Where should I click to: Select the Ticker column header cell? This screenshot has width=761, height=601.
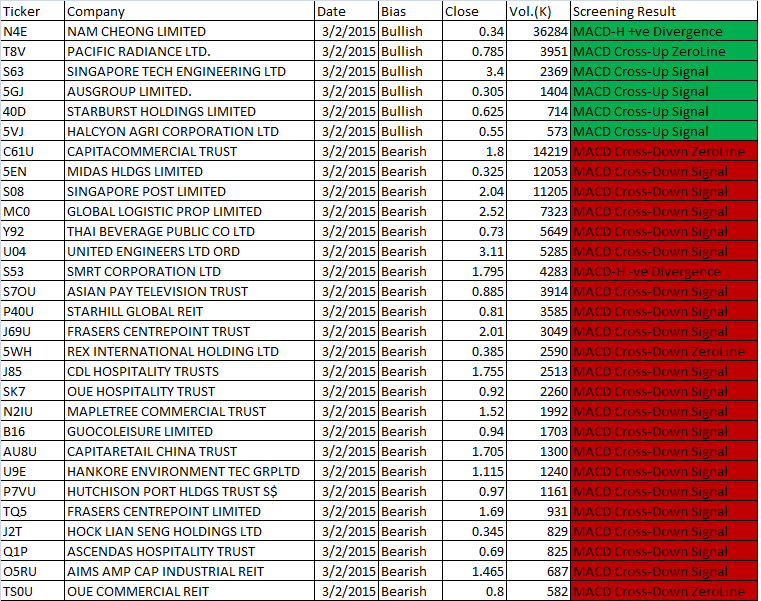point(32,11)
